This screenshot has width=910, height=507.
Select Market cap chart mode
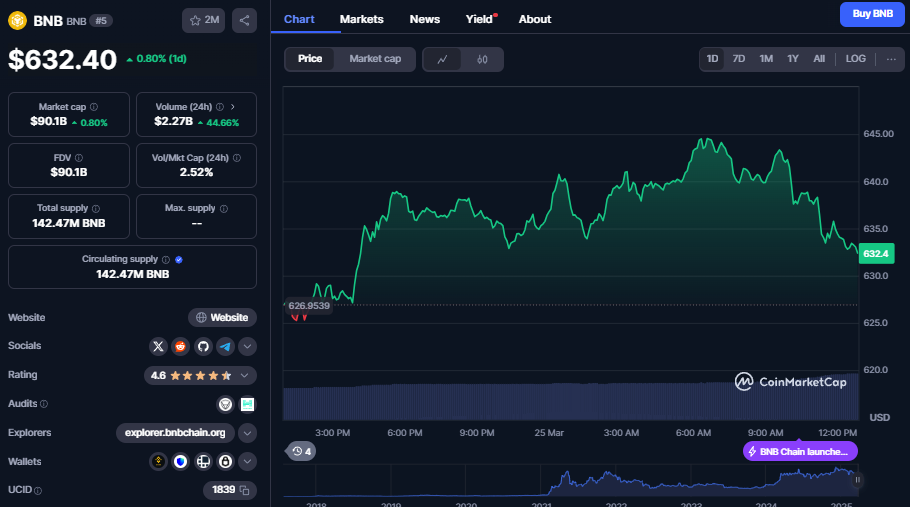click(x=375, y=59)
